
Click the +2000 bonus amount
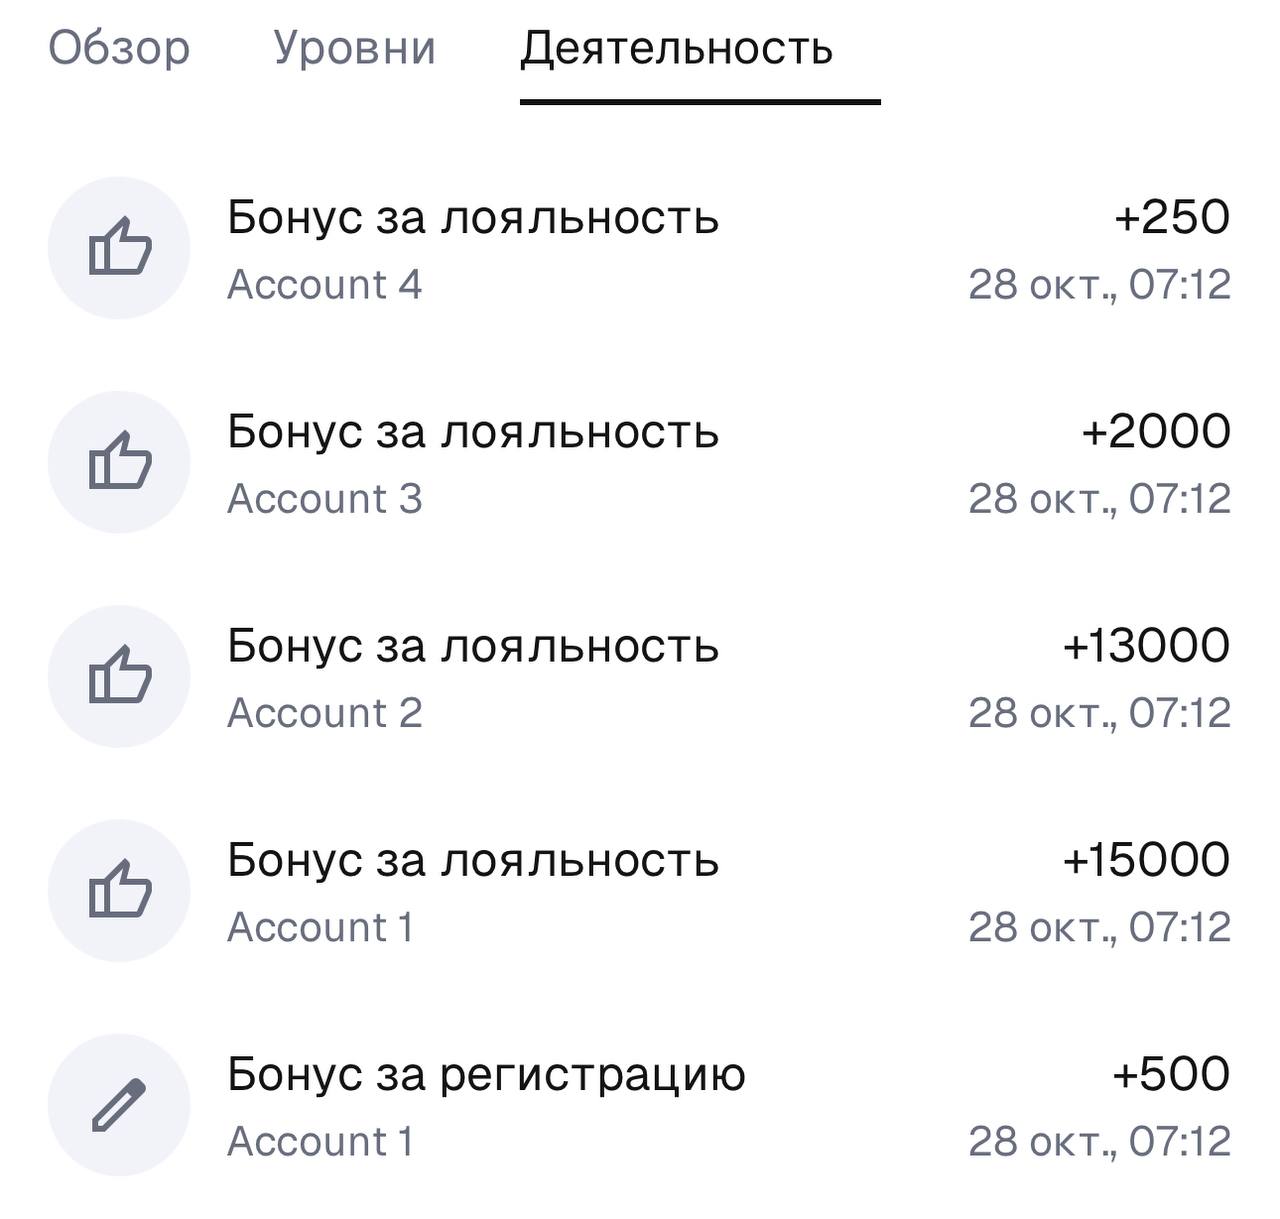[1157, 432]
